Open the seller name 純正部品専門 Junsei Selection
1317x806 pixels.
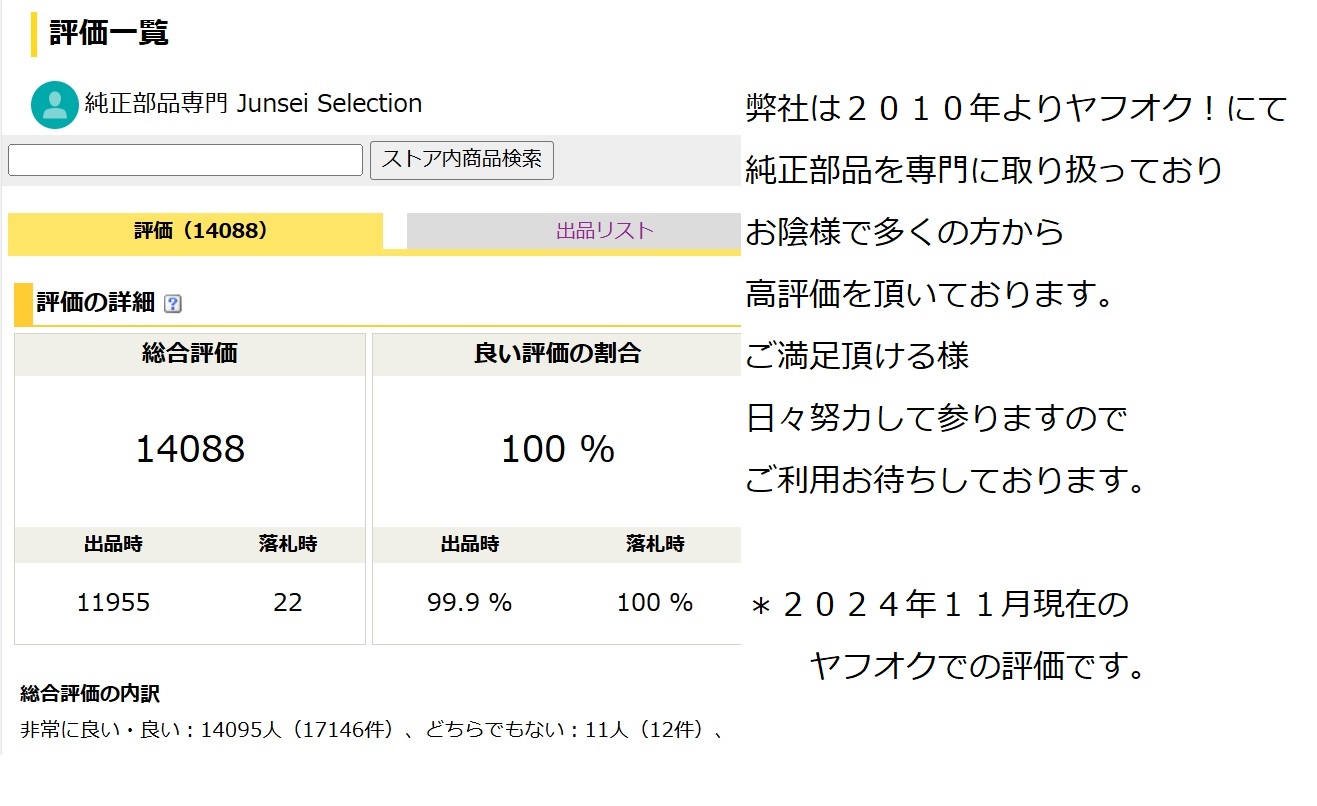(250, 104)
